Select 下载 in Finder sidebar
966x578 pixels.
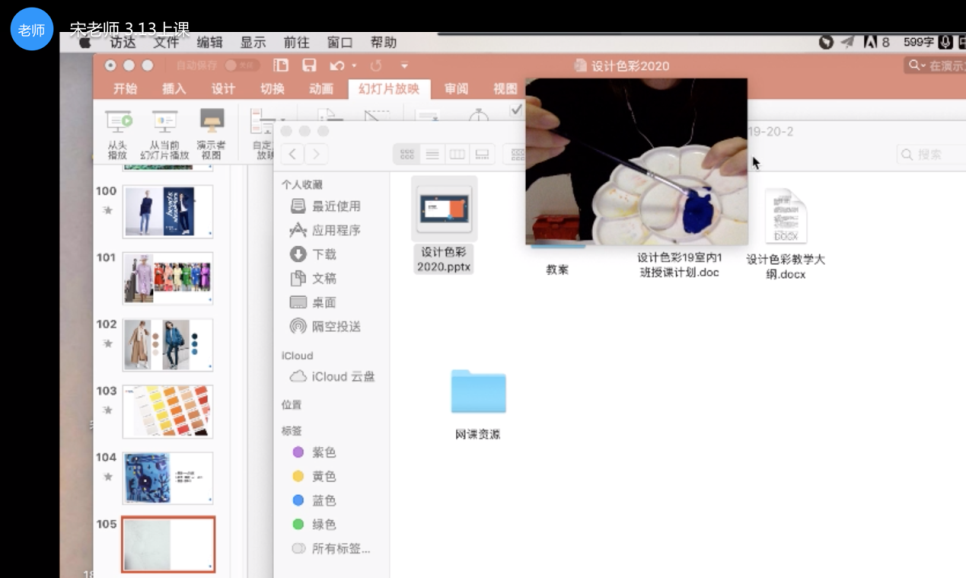pyautogui.click(x=323, y=254)
